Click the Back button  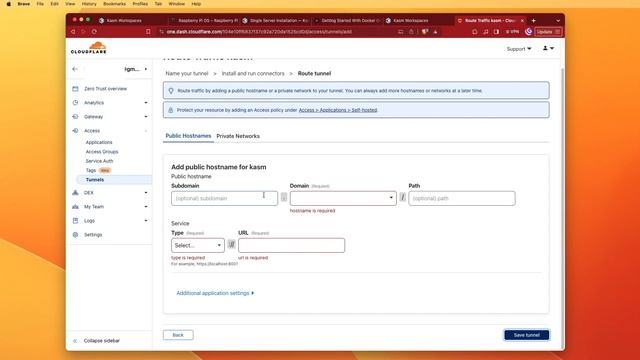[x=178, y=335]
